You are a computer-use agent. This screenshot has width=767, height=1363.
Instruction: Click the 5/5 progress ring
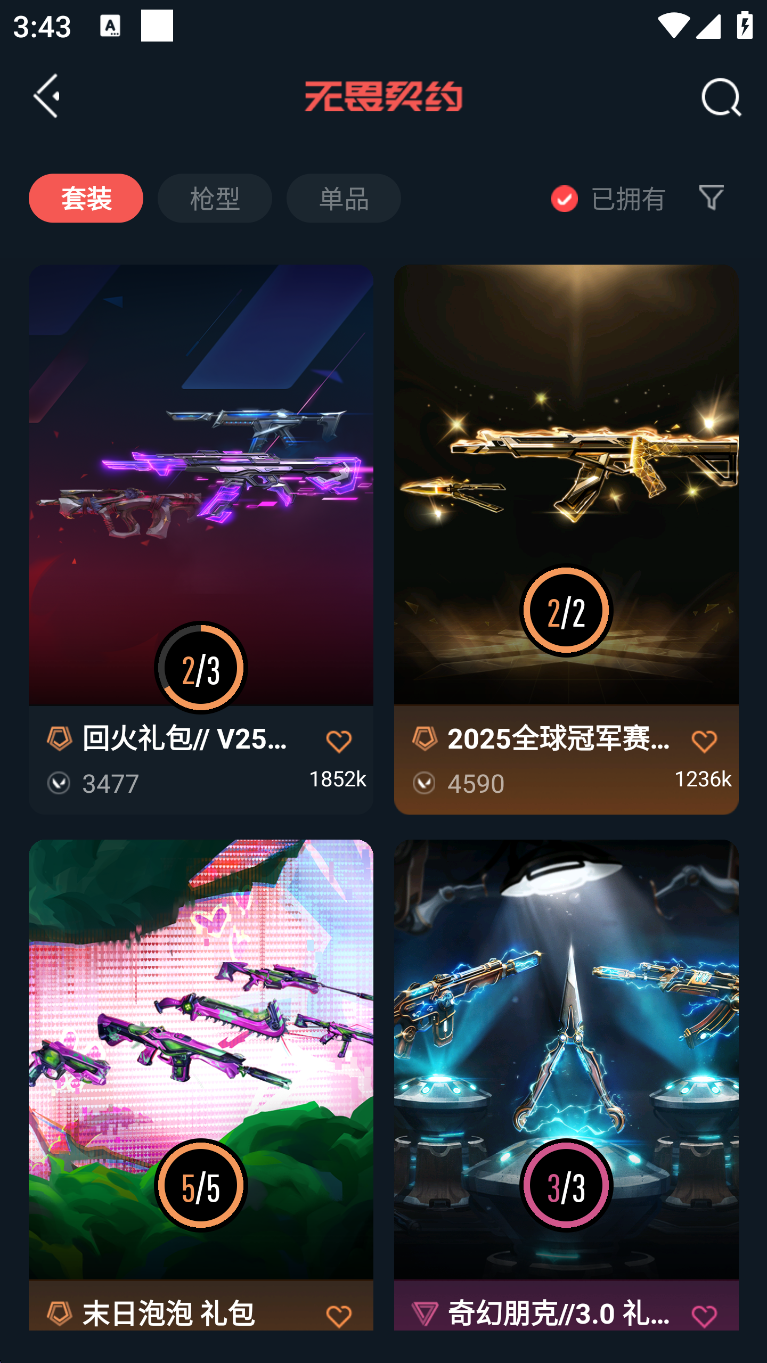click(x=201, y=1186)
